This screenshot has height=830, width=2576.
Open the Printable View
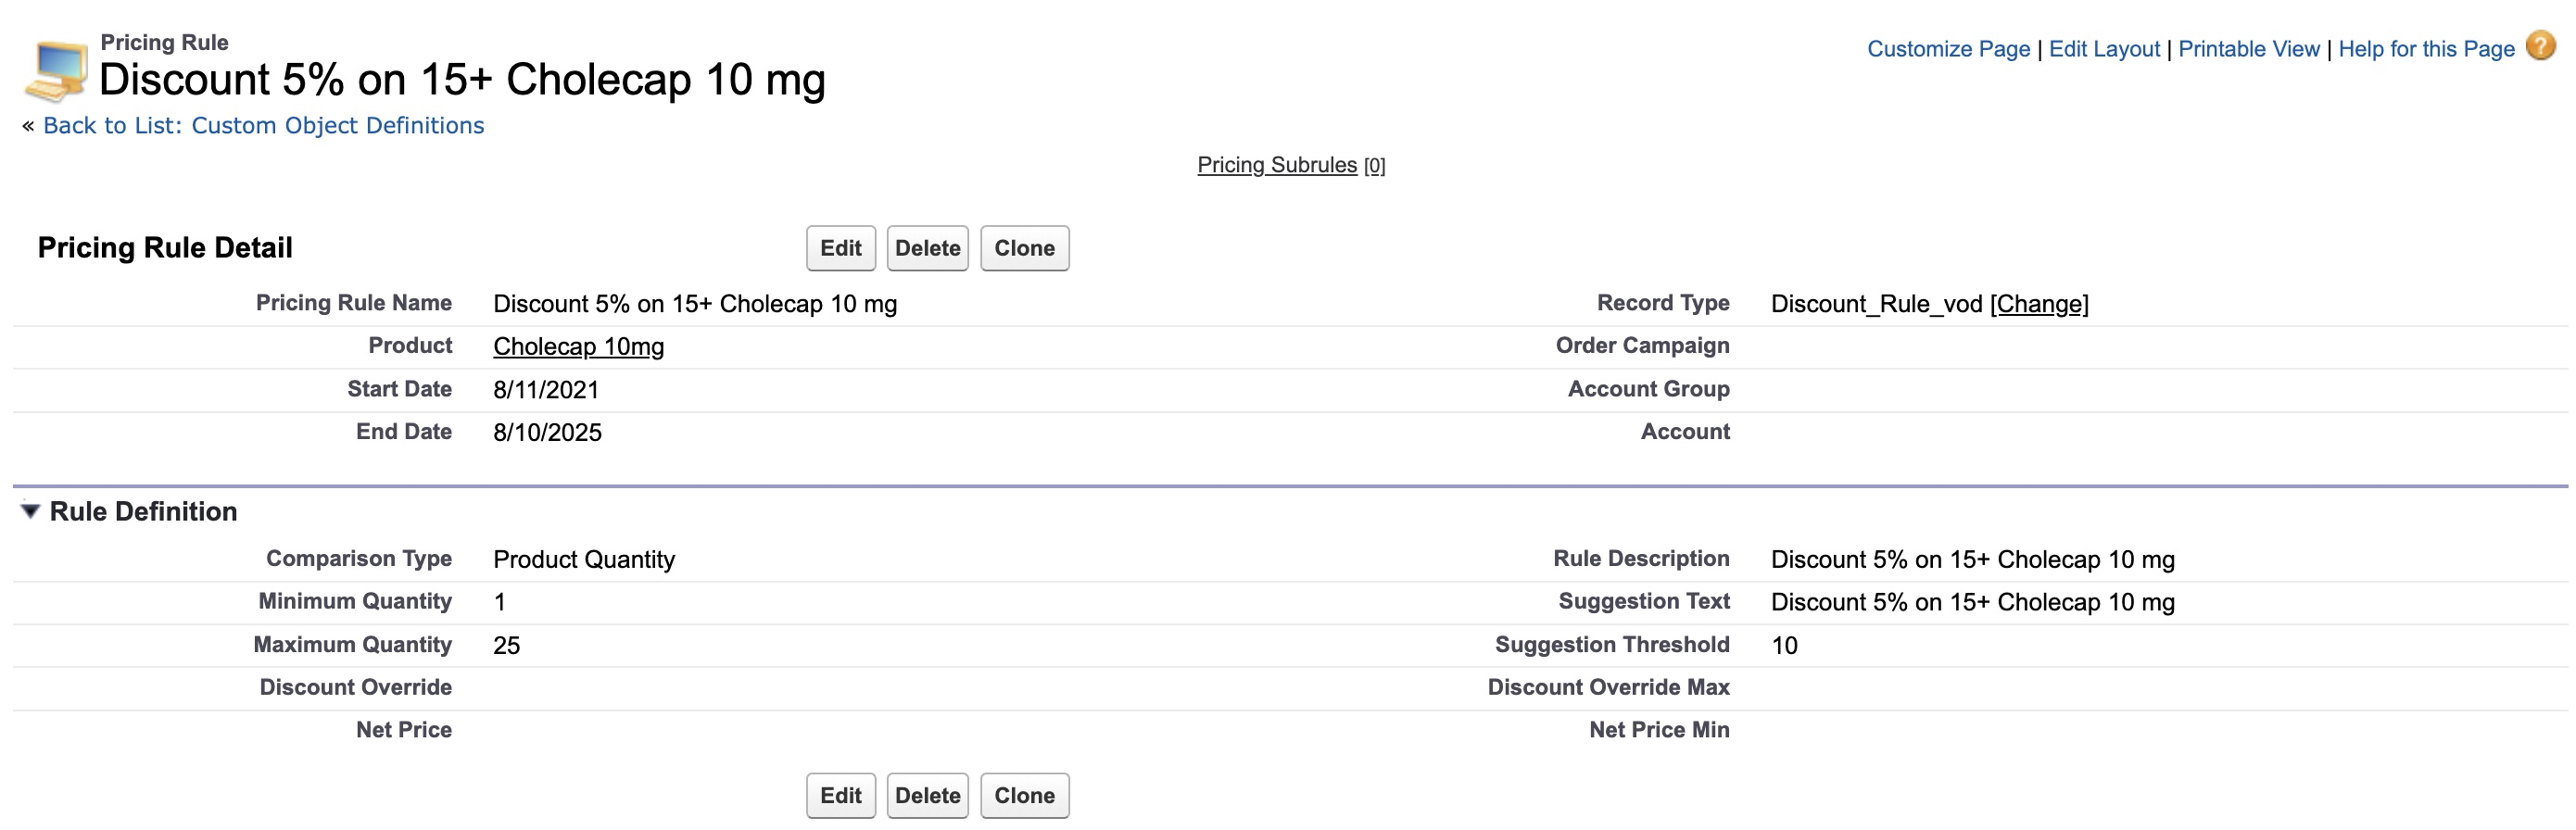2248,49
